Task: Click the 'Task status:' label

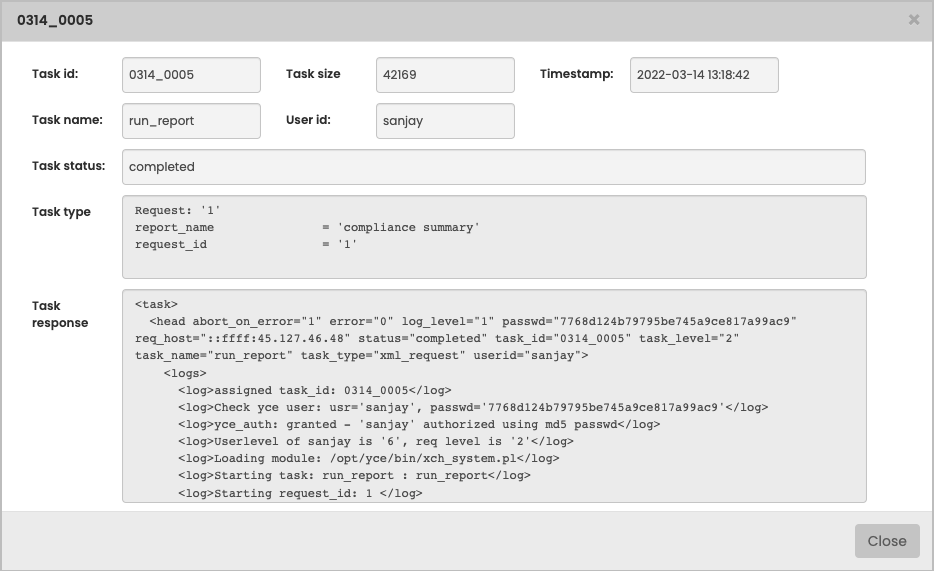Action: pos(68,166)
